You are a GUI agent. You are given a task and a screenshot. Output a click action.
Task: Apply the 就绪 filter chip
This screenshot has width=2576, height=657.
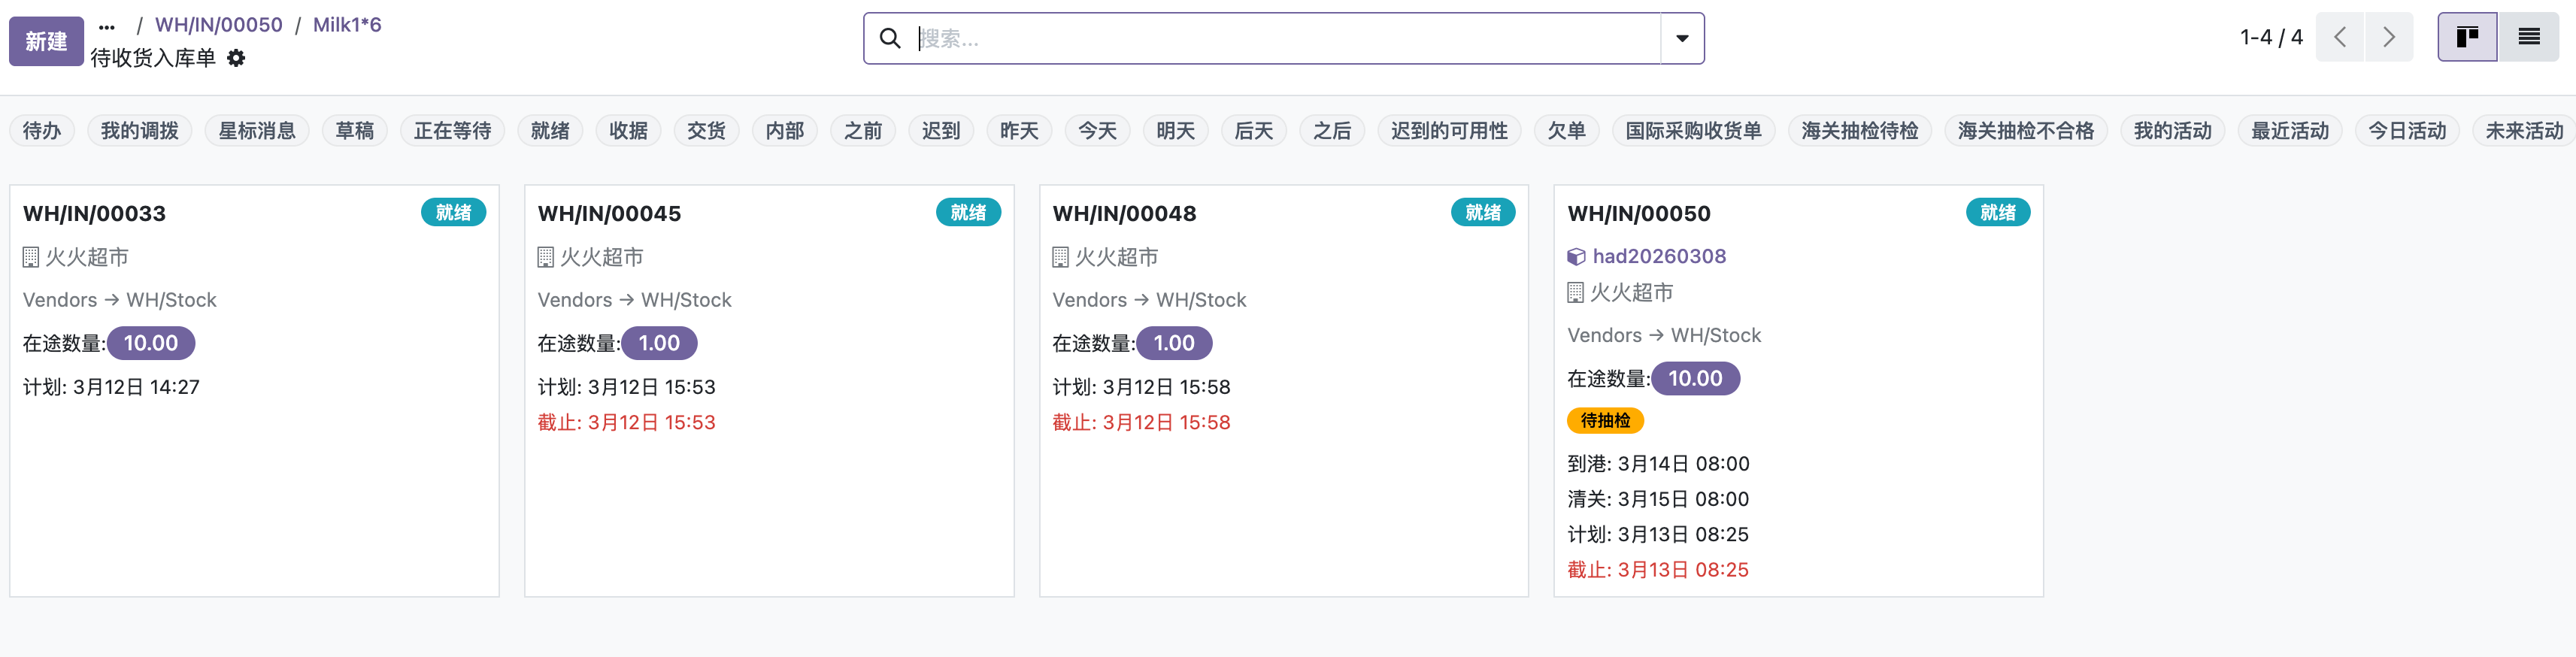(550, 131)
